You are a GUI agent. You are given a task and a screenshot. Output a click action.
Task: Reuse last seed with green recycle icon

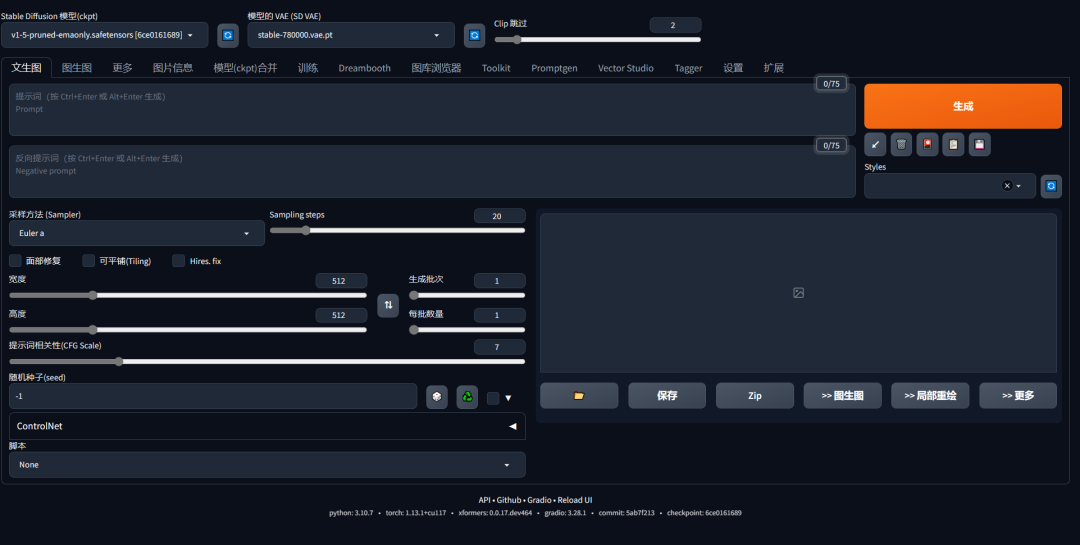[467, 397]
